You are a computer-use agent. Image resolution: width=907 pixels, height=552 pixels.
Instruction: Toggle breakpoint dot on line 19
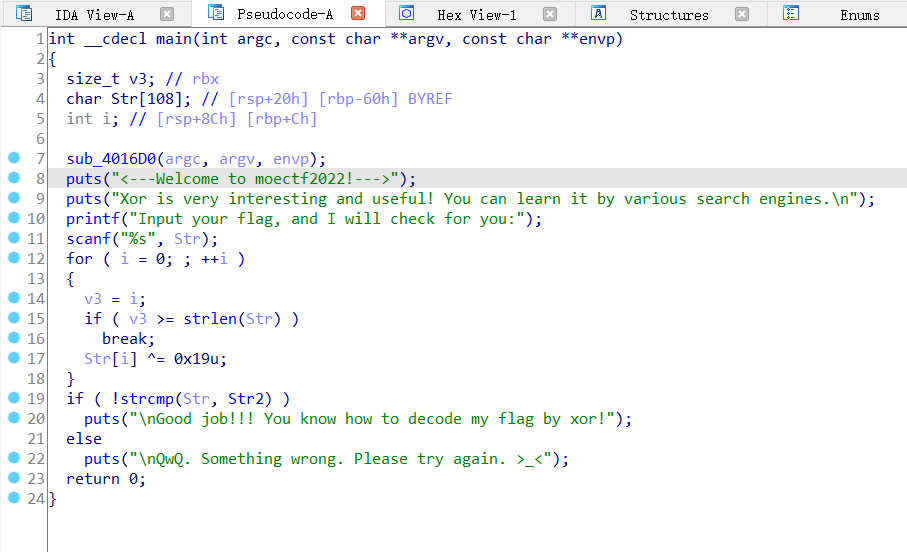click(13, 399)
